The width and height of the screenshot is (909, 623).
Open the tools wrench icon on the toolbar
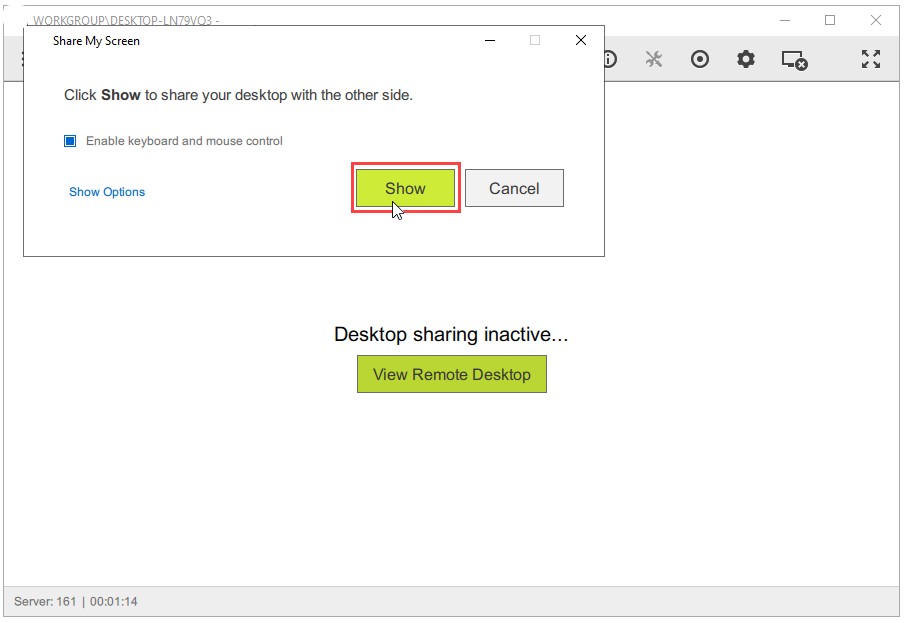tap(653, 59)
